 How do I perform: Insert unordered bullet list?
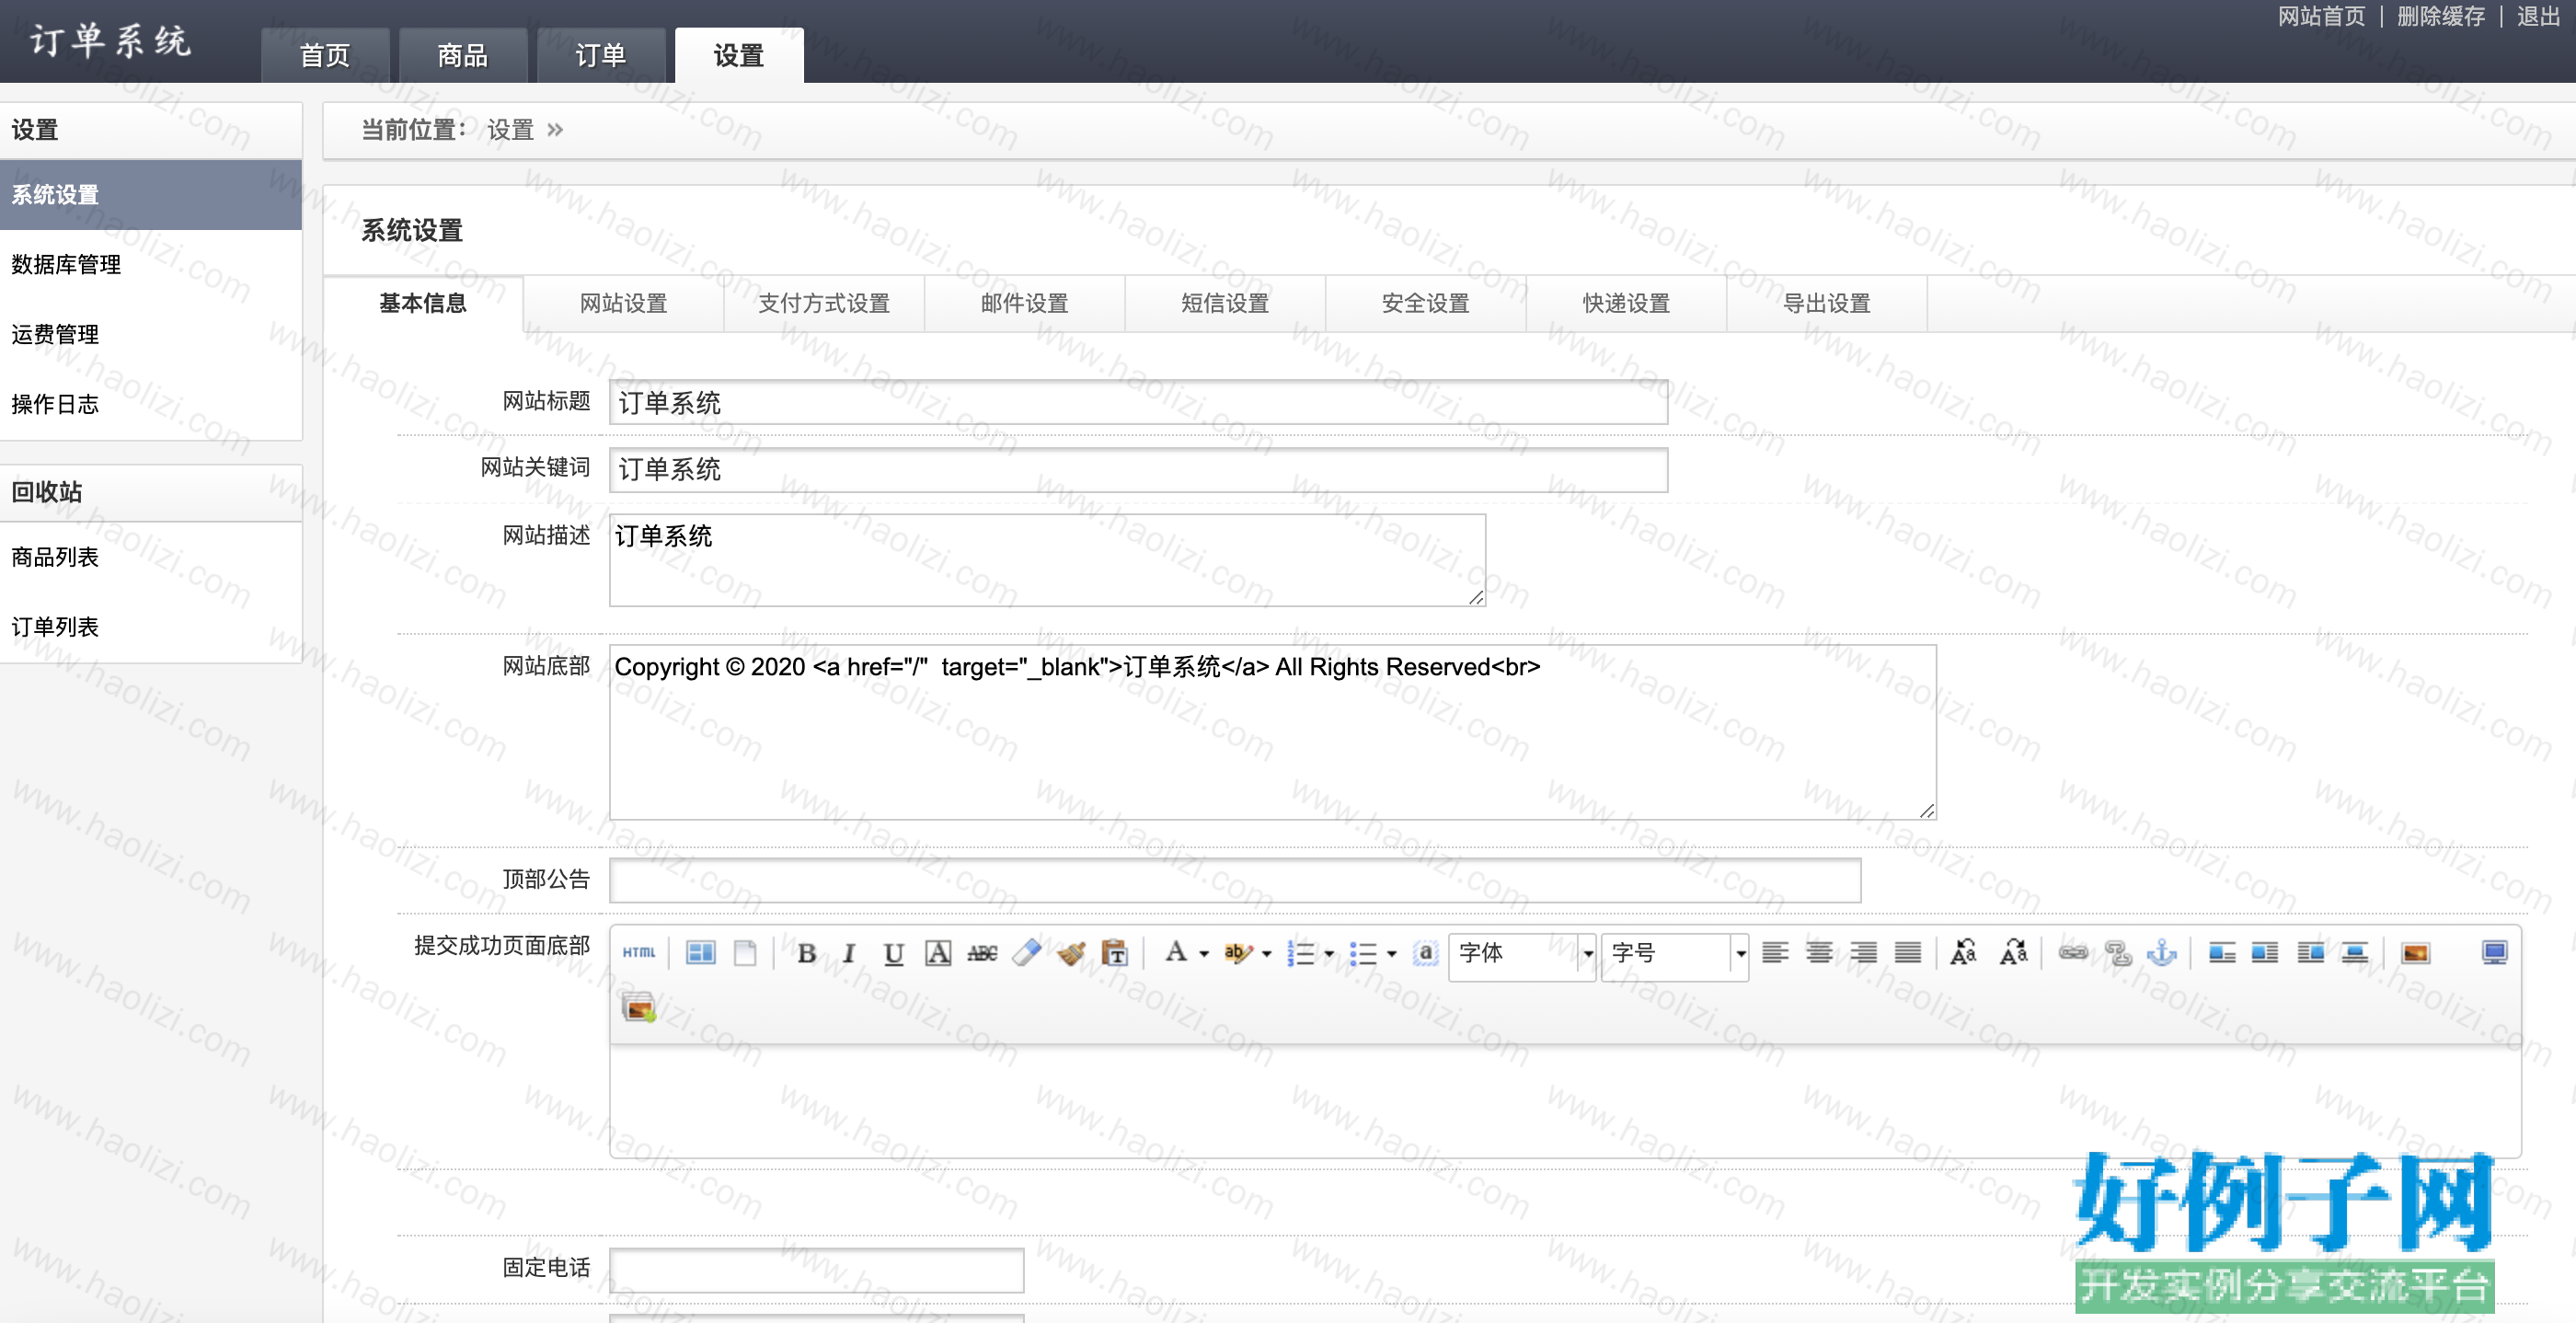(x=1363, y=953)
